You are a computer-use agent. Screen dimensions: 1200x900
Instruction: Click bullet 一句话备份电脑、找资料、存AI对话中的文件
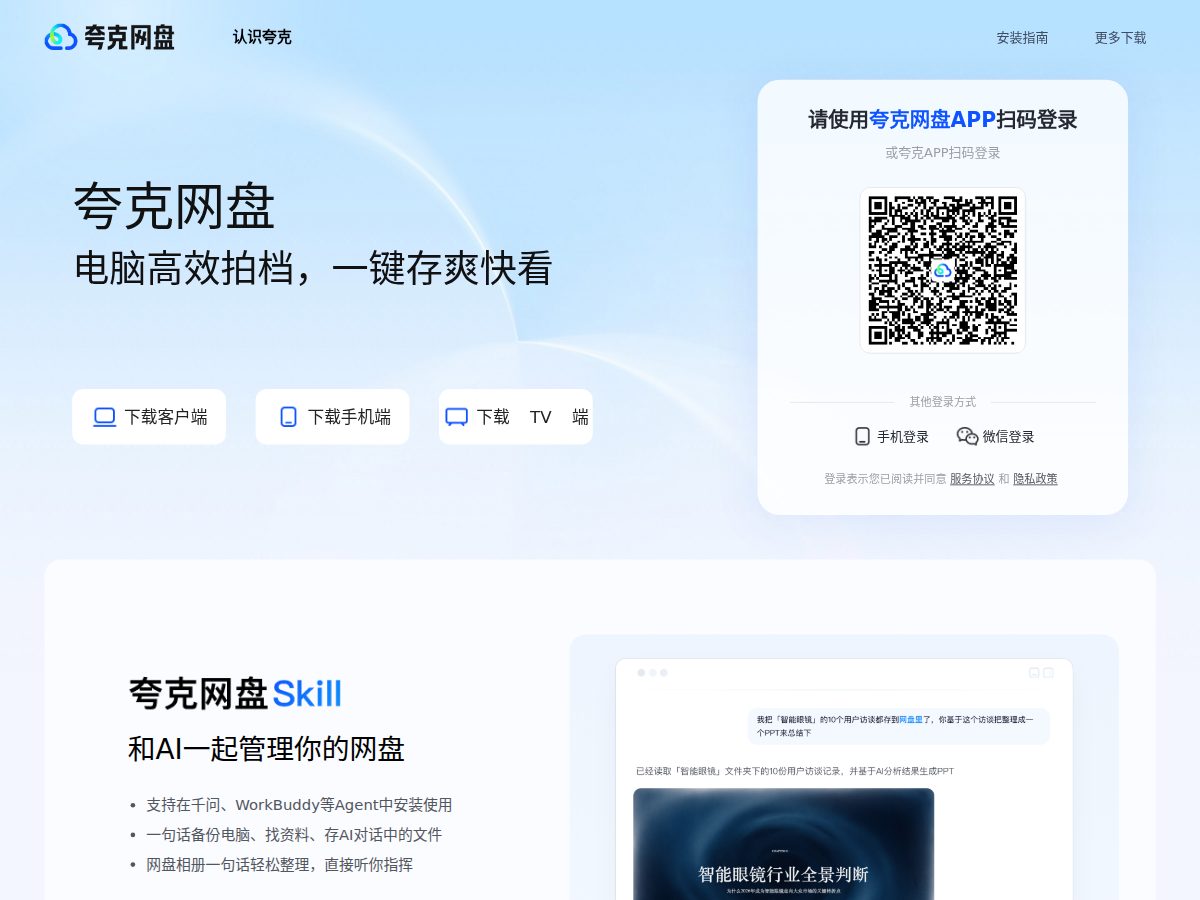tap(294, 835)
